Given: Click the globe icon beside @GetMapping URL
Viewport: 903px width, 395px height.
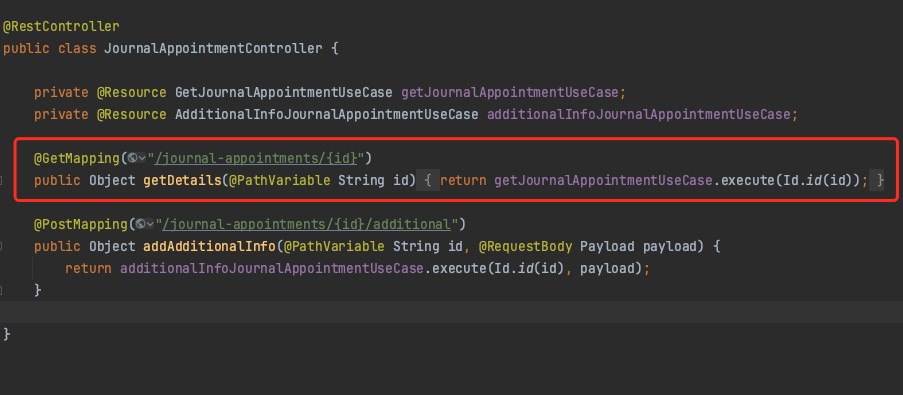Looking at the screenshot, I should point(132,158).
